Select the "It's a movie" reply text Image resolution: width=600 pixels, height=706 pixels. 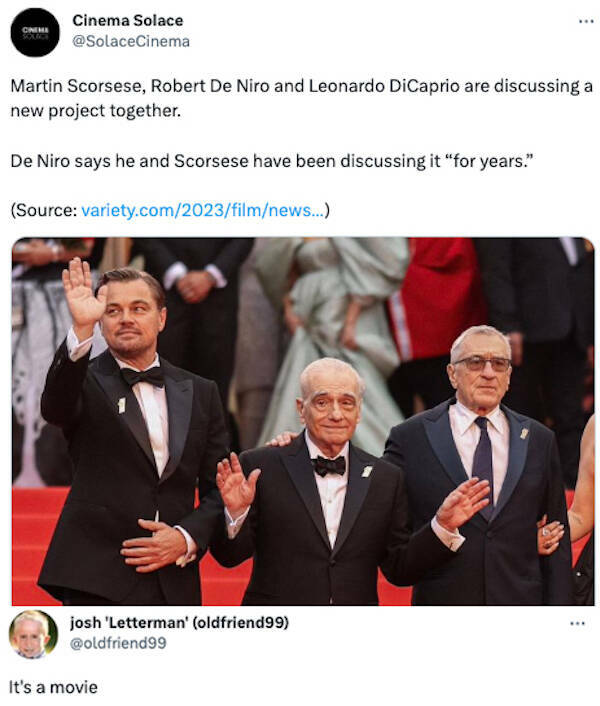(53, 687)
